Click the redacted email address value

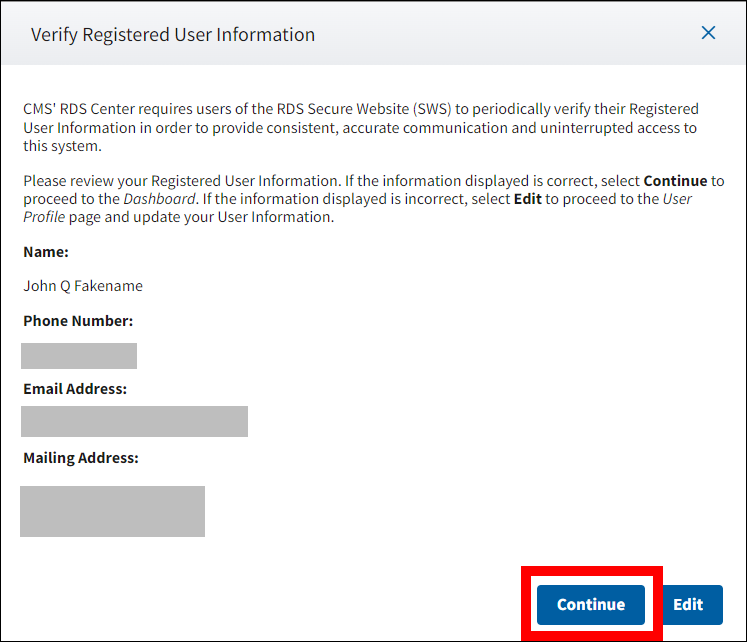point(134,421)
